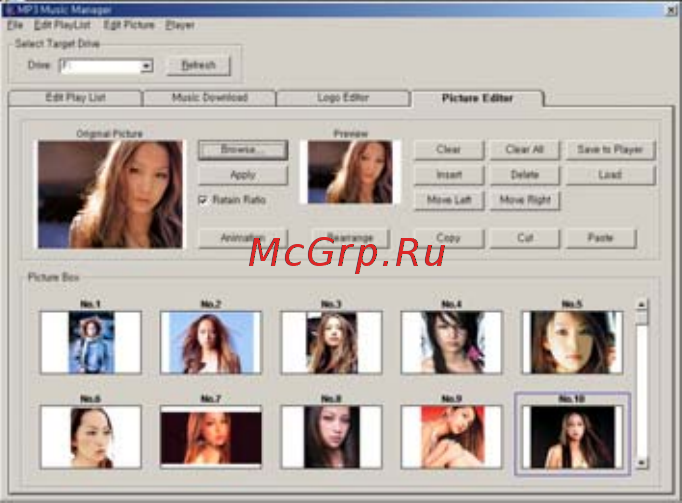Screen dimensions: 682x503
Task: Click the Move Right button
Action: 525,200
